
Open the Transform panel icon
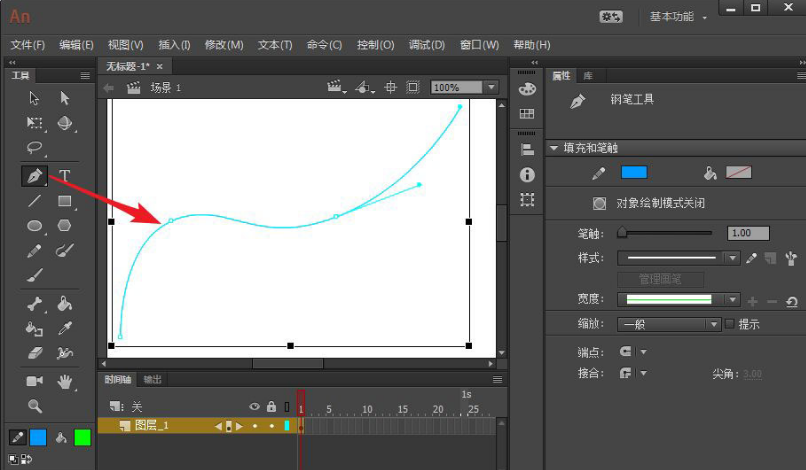527,200
